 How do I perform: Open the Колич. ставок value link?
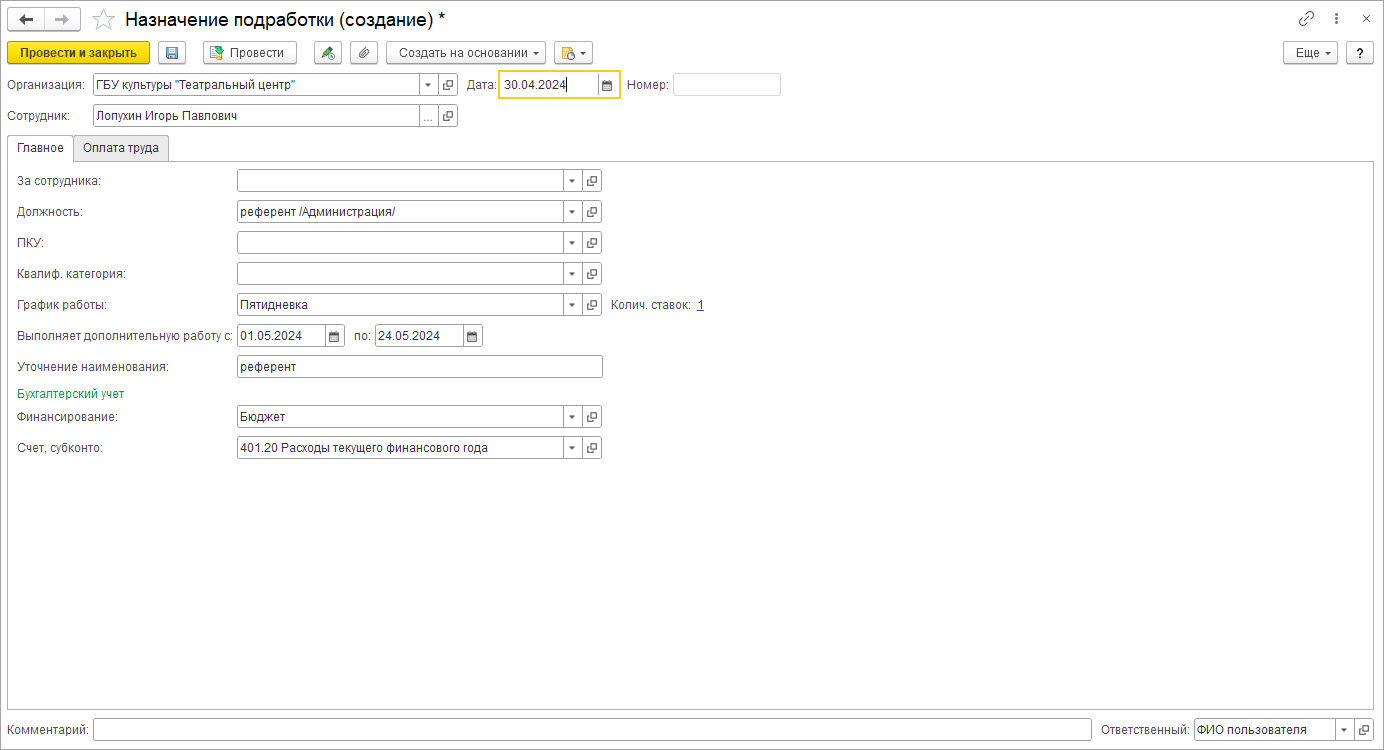tap(700, 305)
